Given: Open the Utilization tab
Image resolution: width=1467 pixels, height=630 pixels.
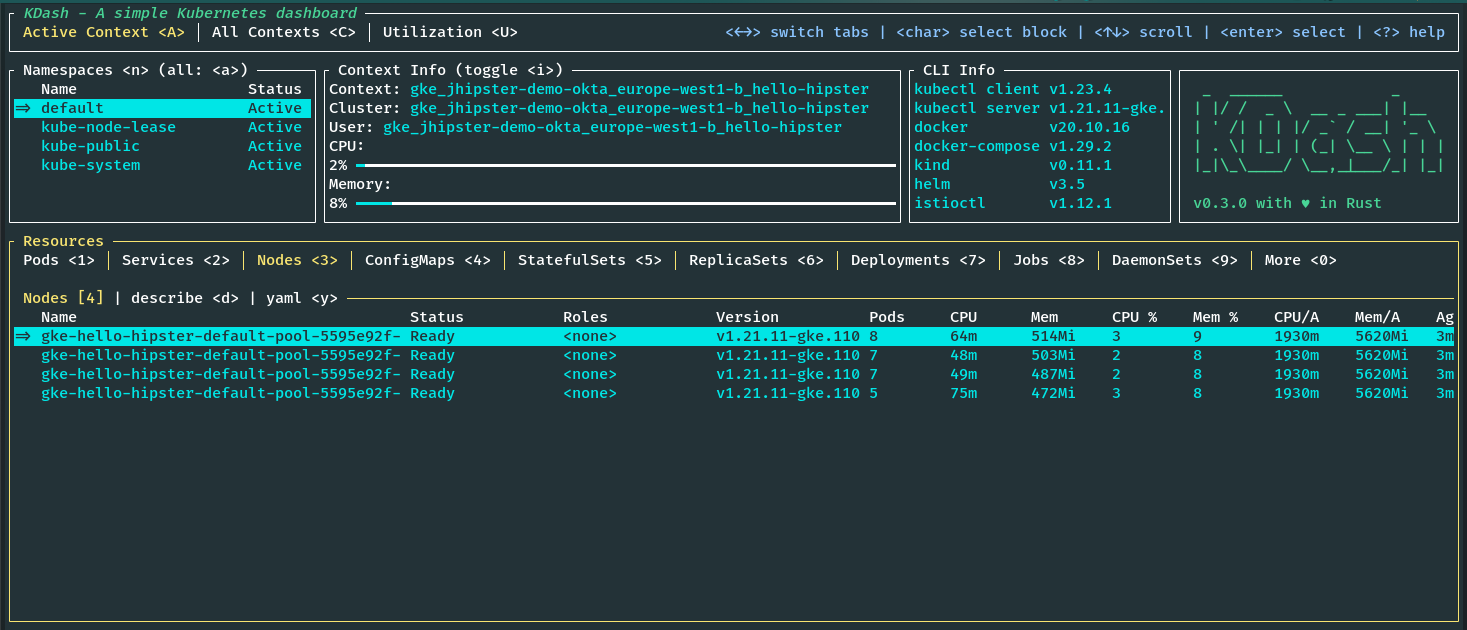Looking at the screenshot, I should [450, 32].
